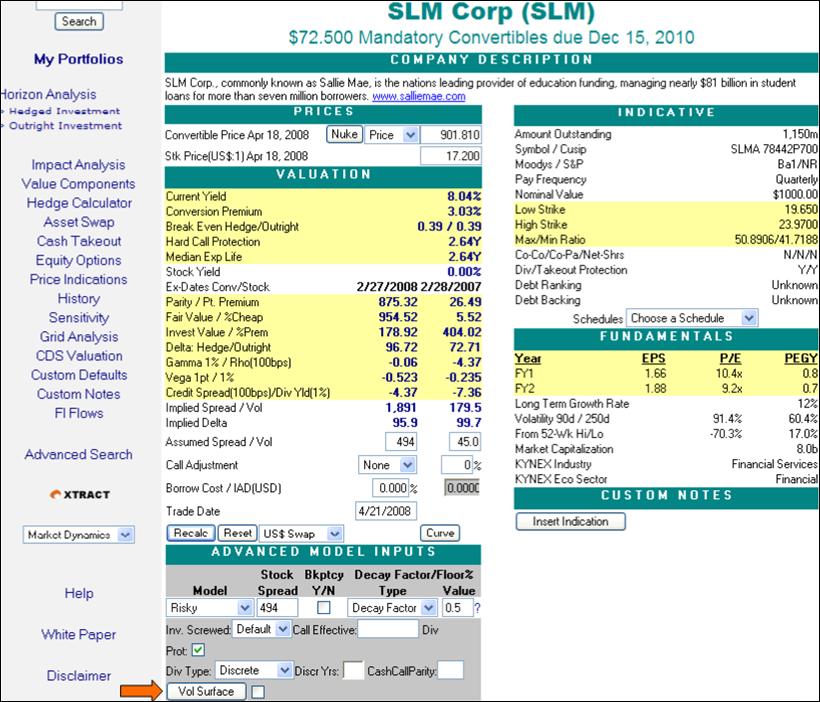View Price Indications
The width and height of the screenshot is (820, 702).
78,279
